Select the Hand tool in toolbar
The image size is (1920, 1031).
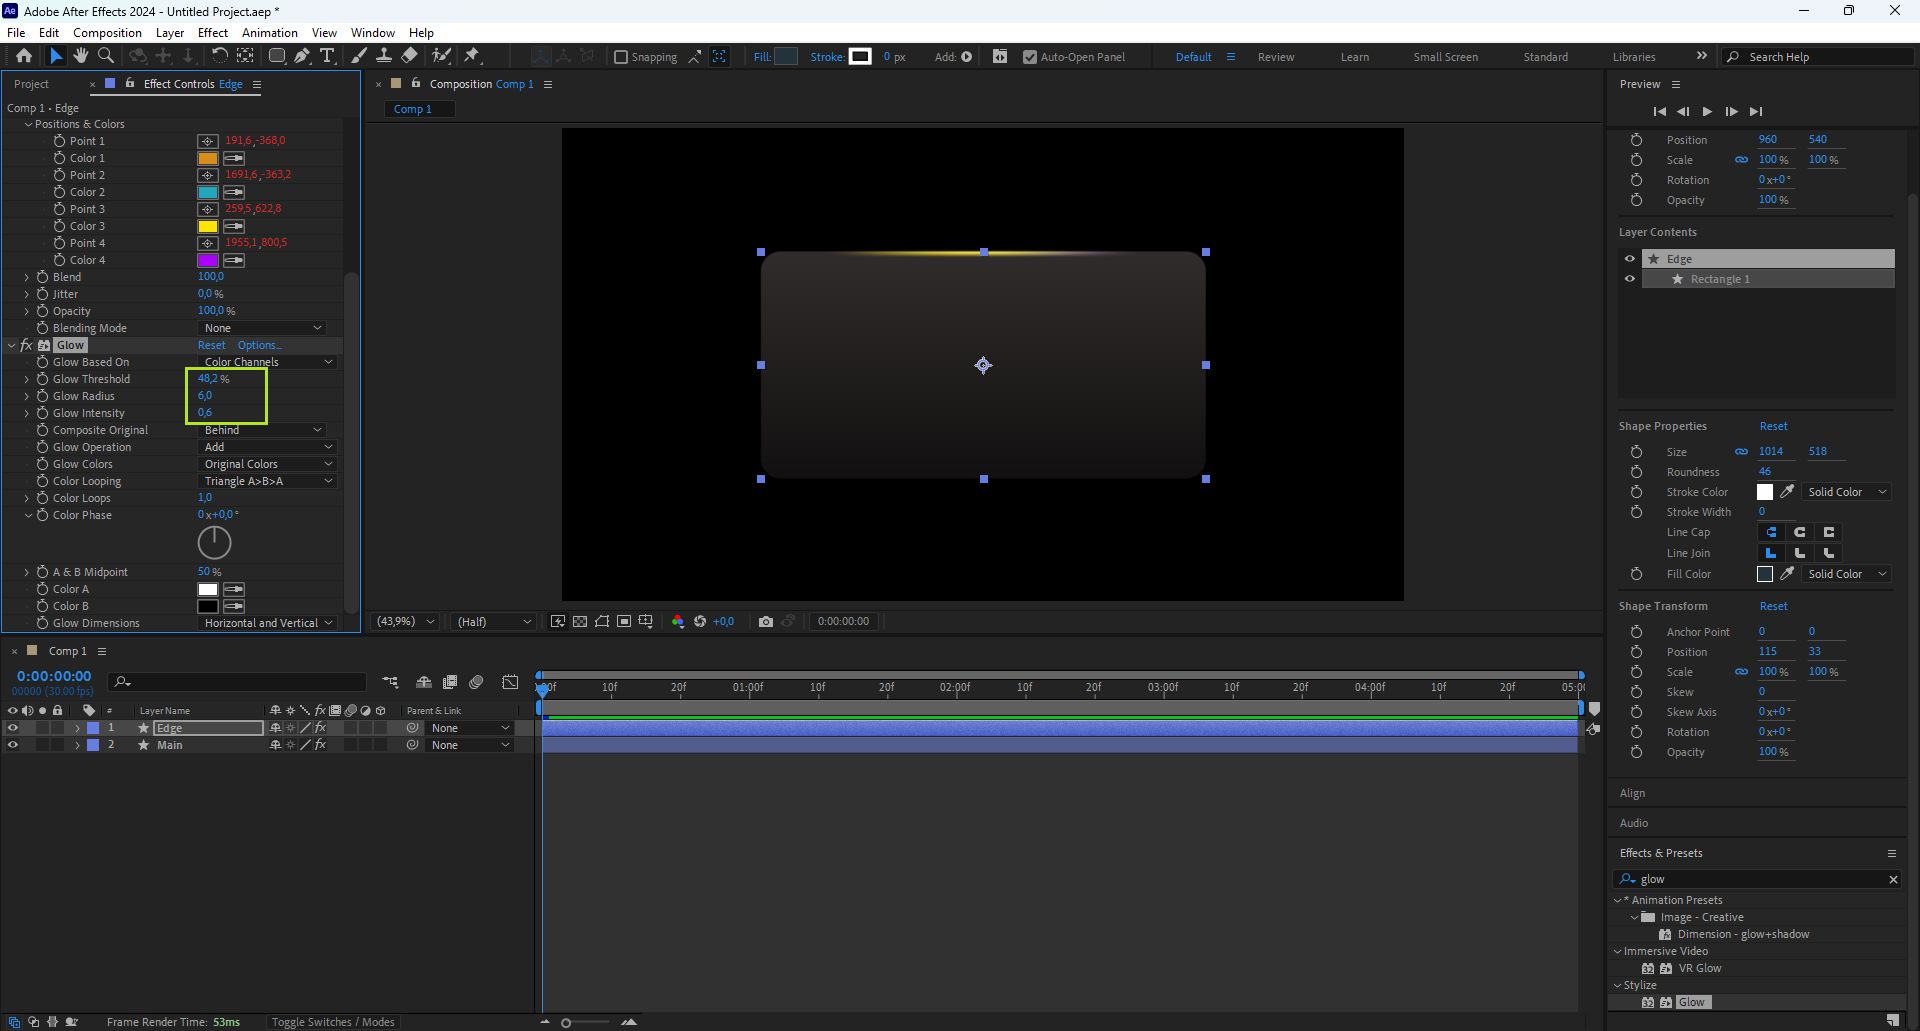coord(81,56)
